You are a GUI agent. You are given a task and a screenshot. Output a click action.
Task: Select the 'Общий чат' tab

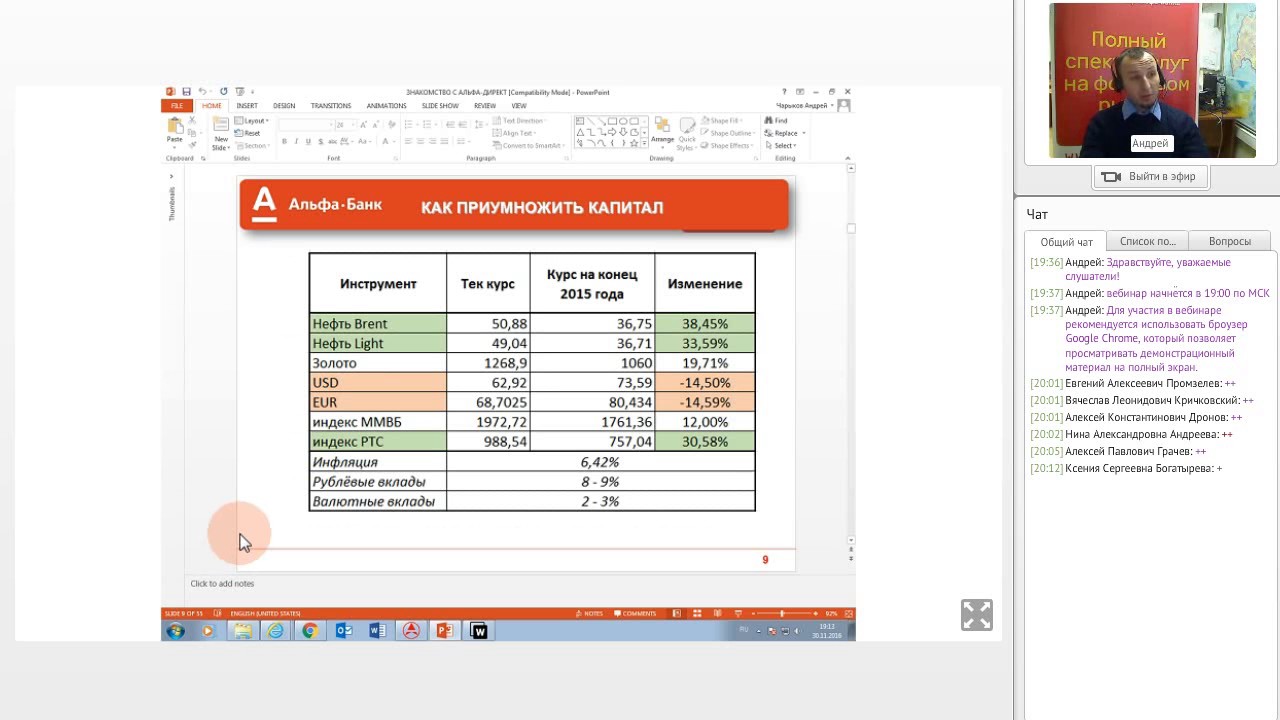1066,242
